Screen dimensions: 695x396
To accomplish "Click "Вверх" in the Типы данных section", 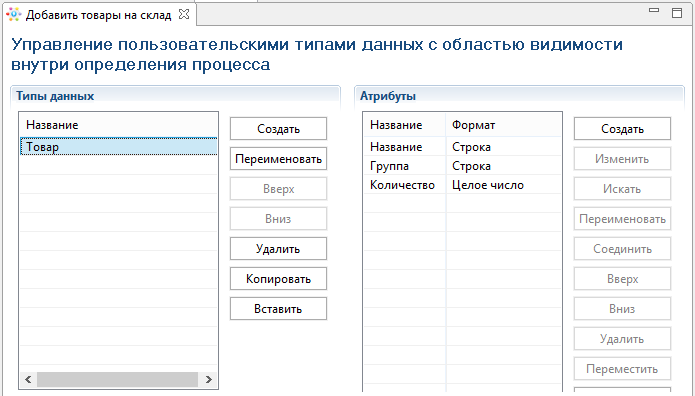I will click(x=278, y=188).
